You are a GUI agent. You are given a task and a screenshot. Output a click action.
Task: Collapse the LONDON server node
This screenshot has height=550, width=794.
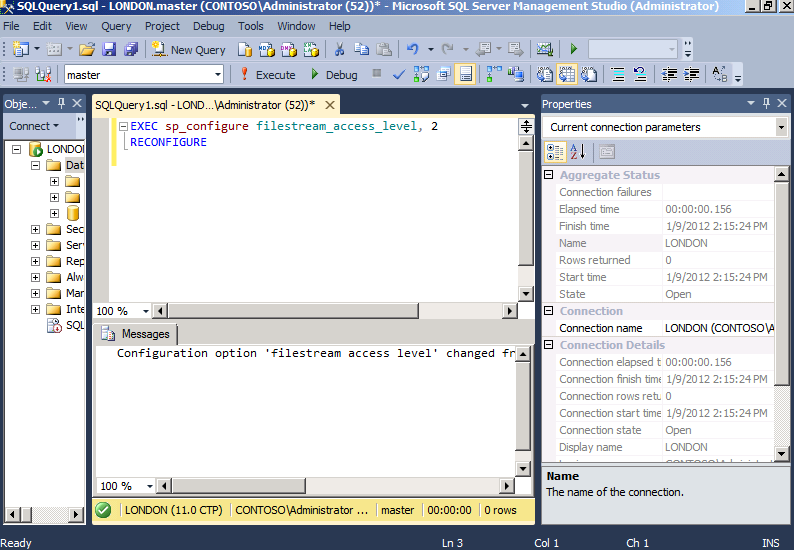(16, 149)
